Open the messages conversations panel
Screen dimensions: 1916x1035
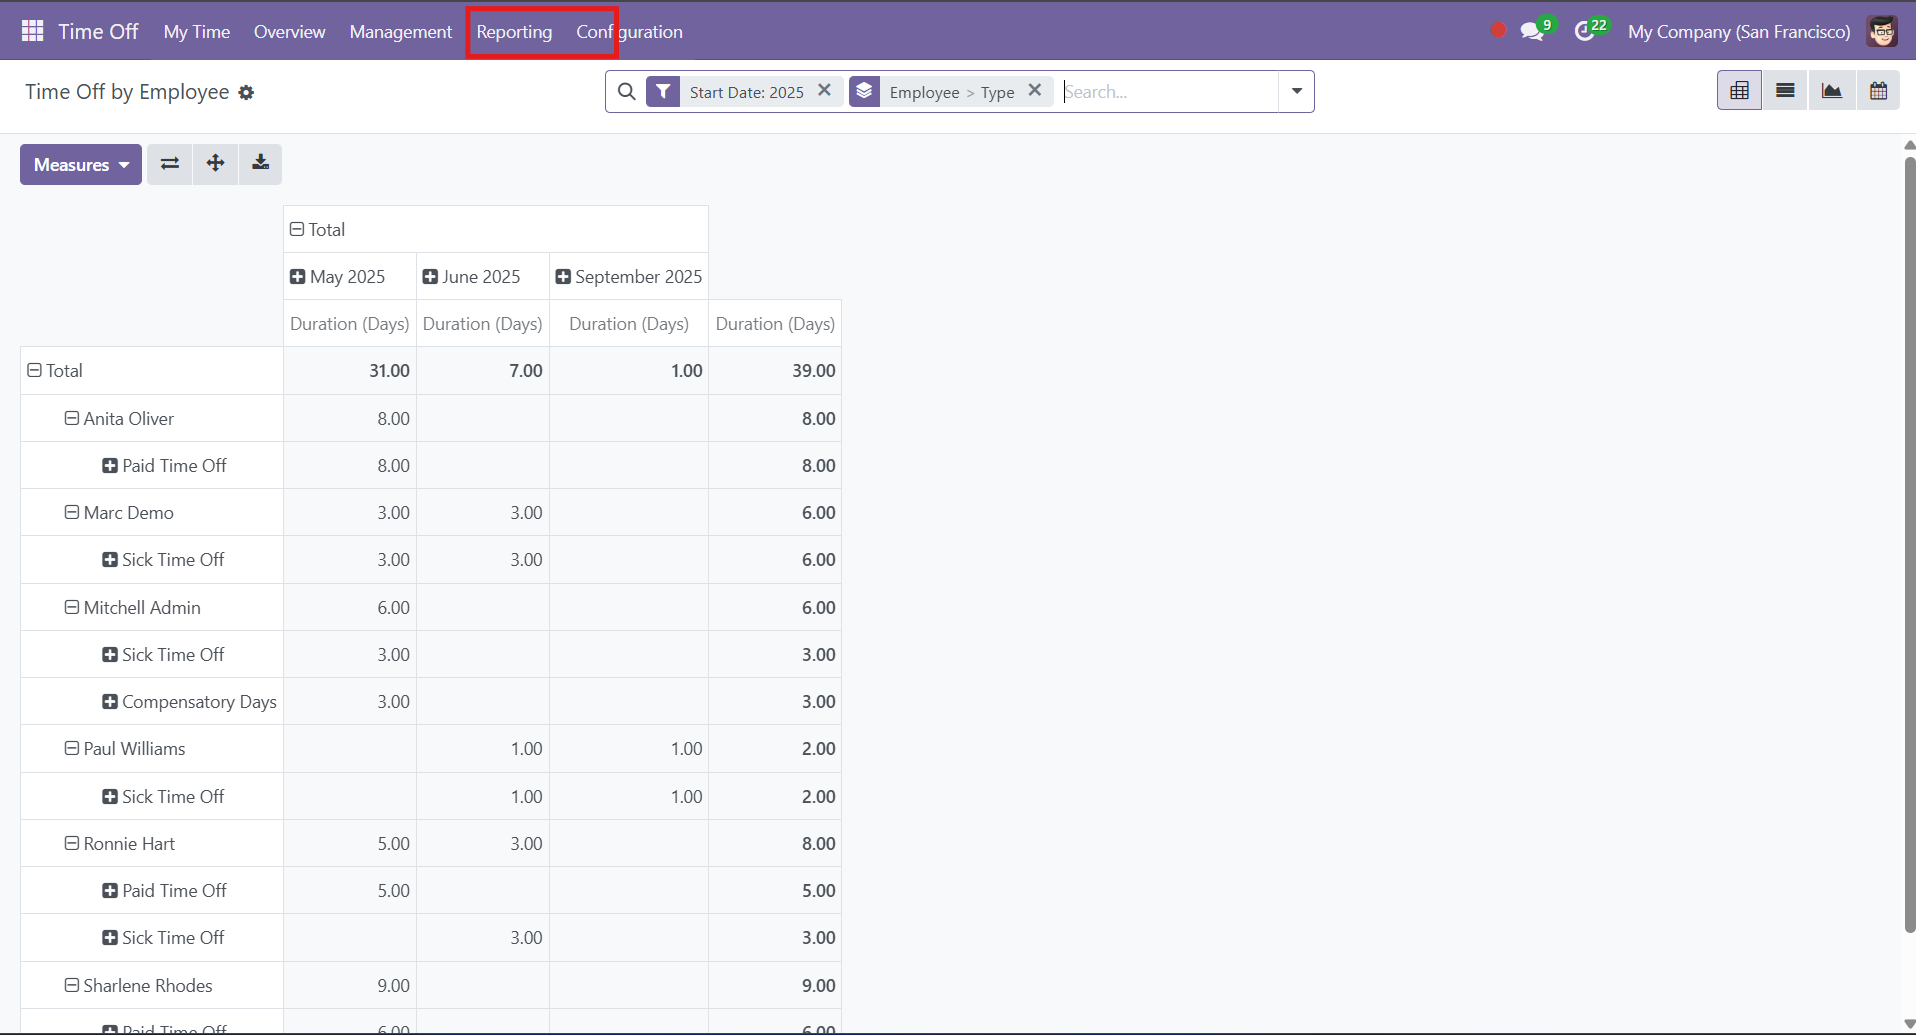(1533, 31)
